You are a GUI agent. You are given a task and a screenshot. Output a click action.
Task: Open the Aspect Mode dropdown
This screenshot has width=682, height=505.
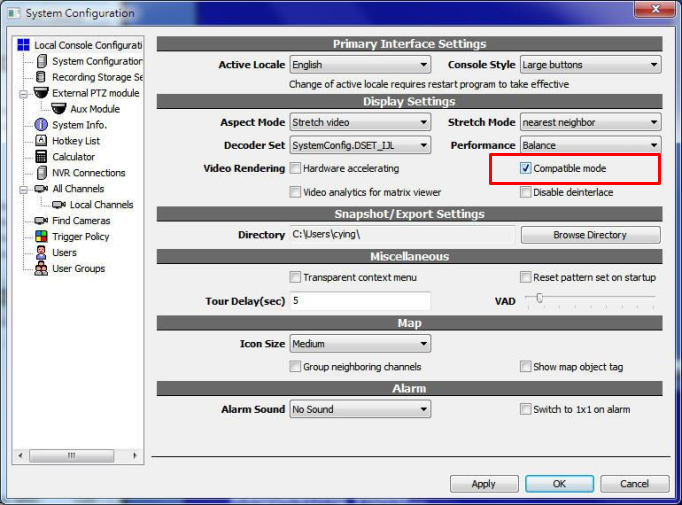(x=360, y=122)
